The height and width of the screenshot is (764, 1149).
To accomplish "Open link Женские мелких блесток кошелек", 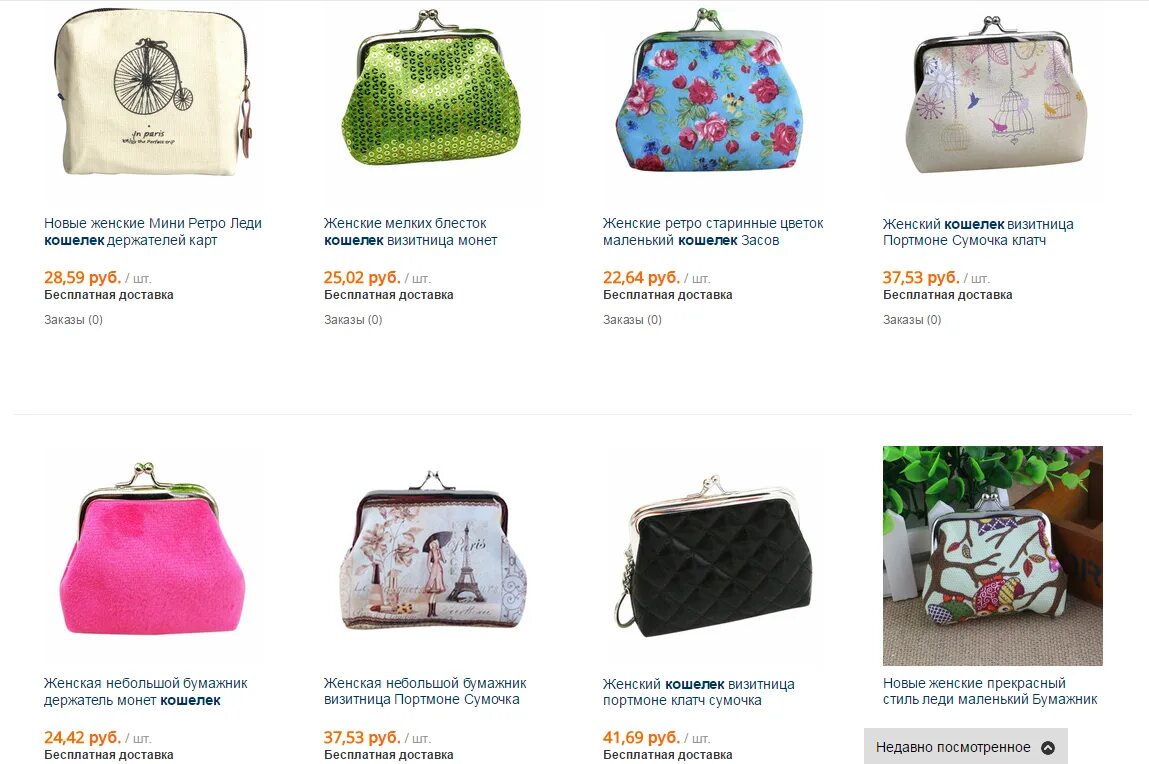I will coord(410,231).
